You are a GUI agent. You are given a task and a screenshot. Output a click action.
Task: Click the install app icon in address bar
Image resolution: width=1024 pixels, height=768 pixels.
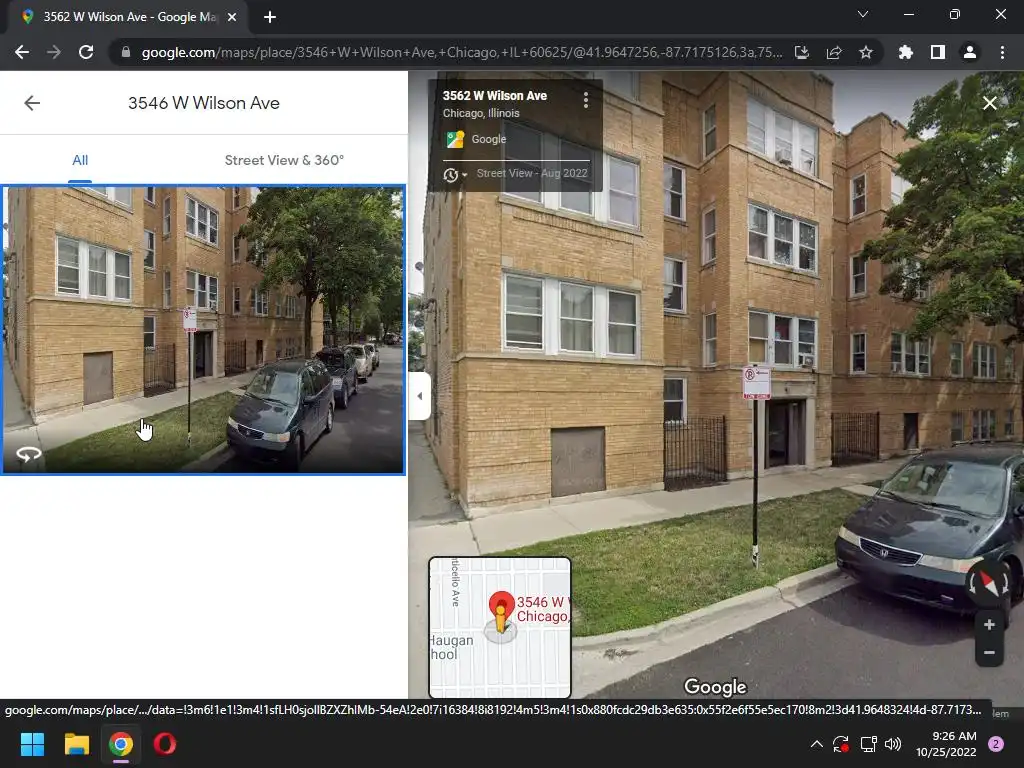point(801,52)
